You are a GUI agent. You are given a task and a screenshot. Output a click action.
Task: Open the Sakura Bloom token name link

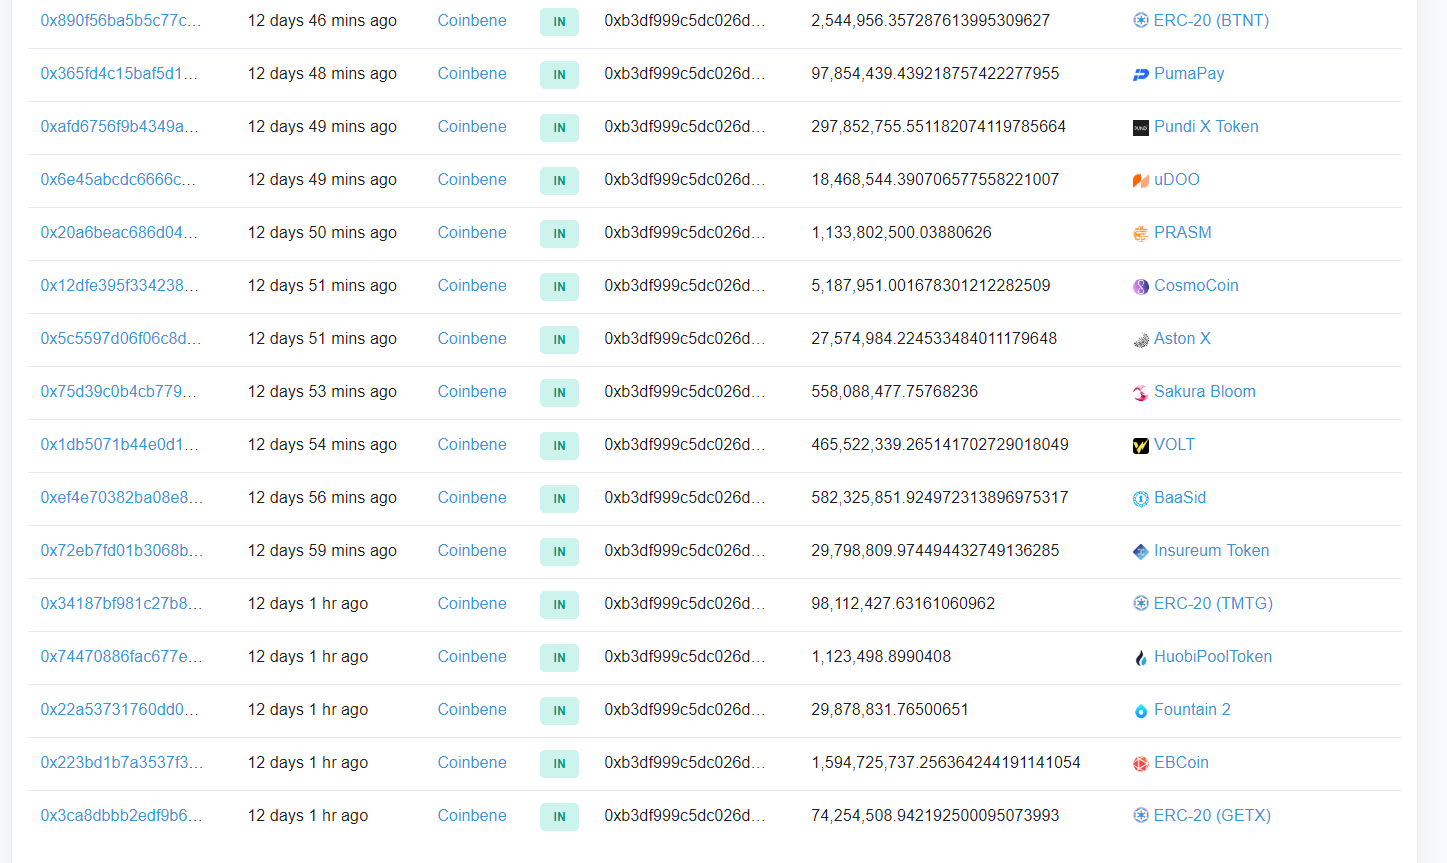[x=1205, y=391]
